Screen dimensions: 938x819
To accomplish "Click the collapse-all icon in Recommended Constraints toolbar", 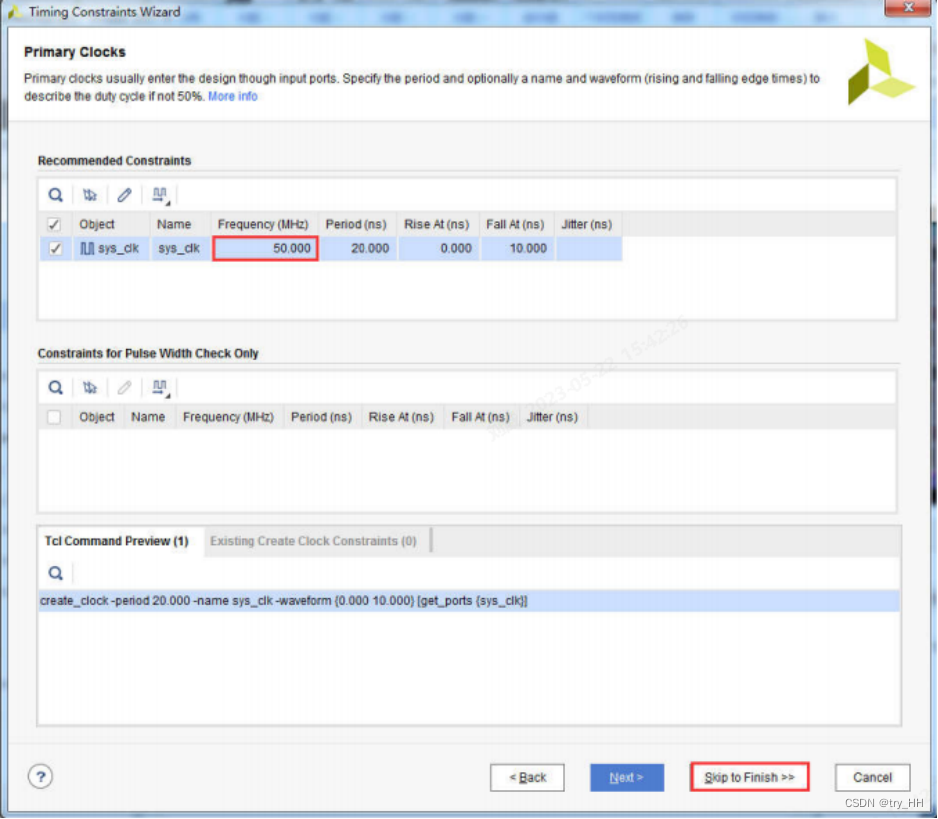I will pos(90,195).
